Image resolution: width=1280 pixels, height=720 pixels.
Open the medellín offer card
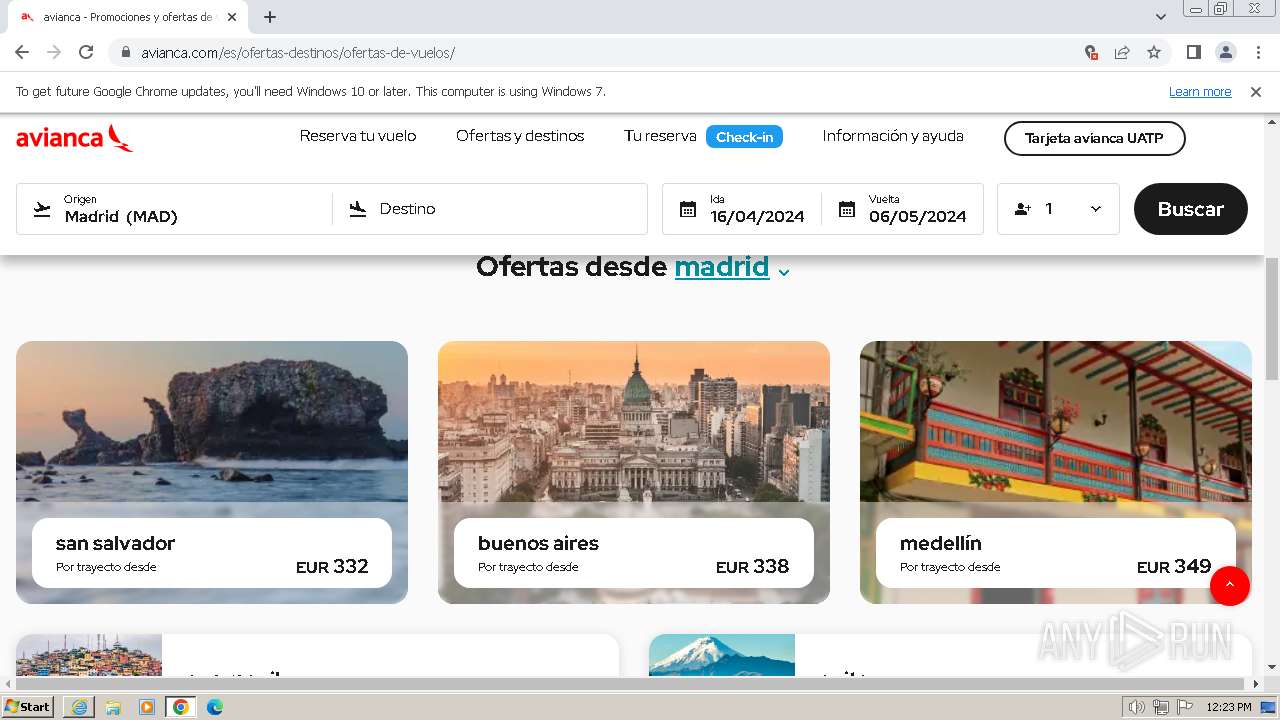tap(1056, 473)
